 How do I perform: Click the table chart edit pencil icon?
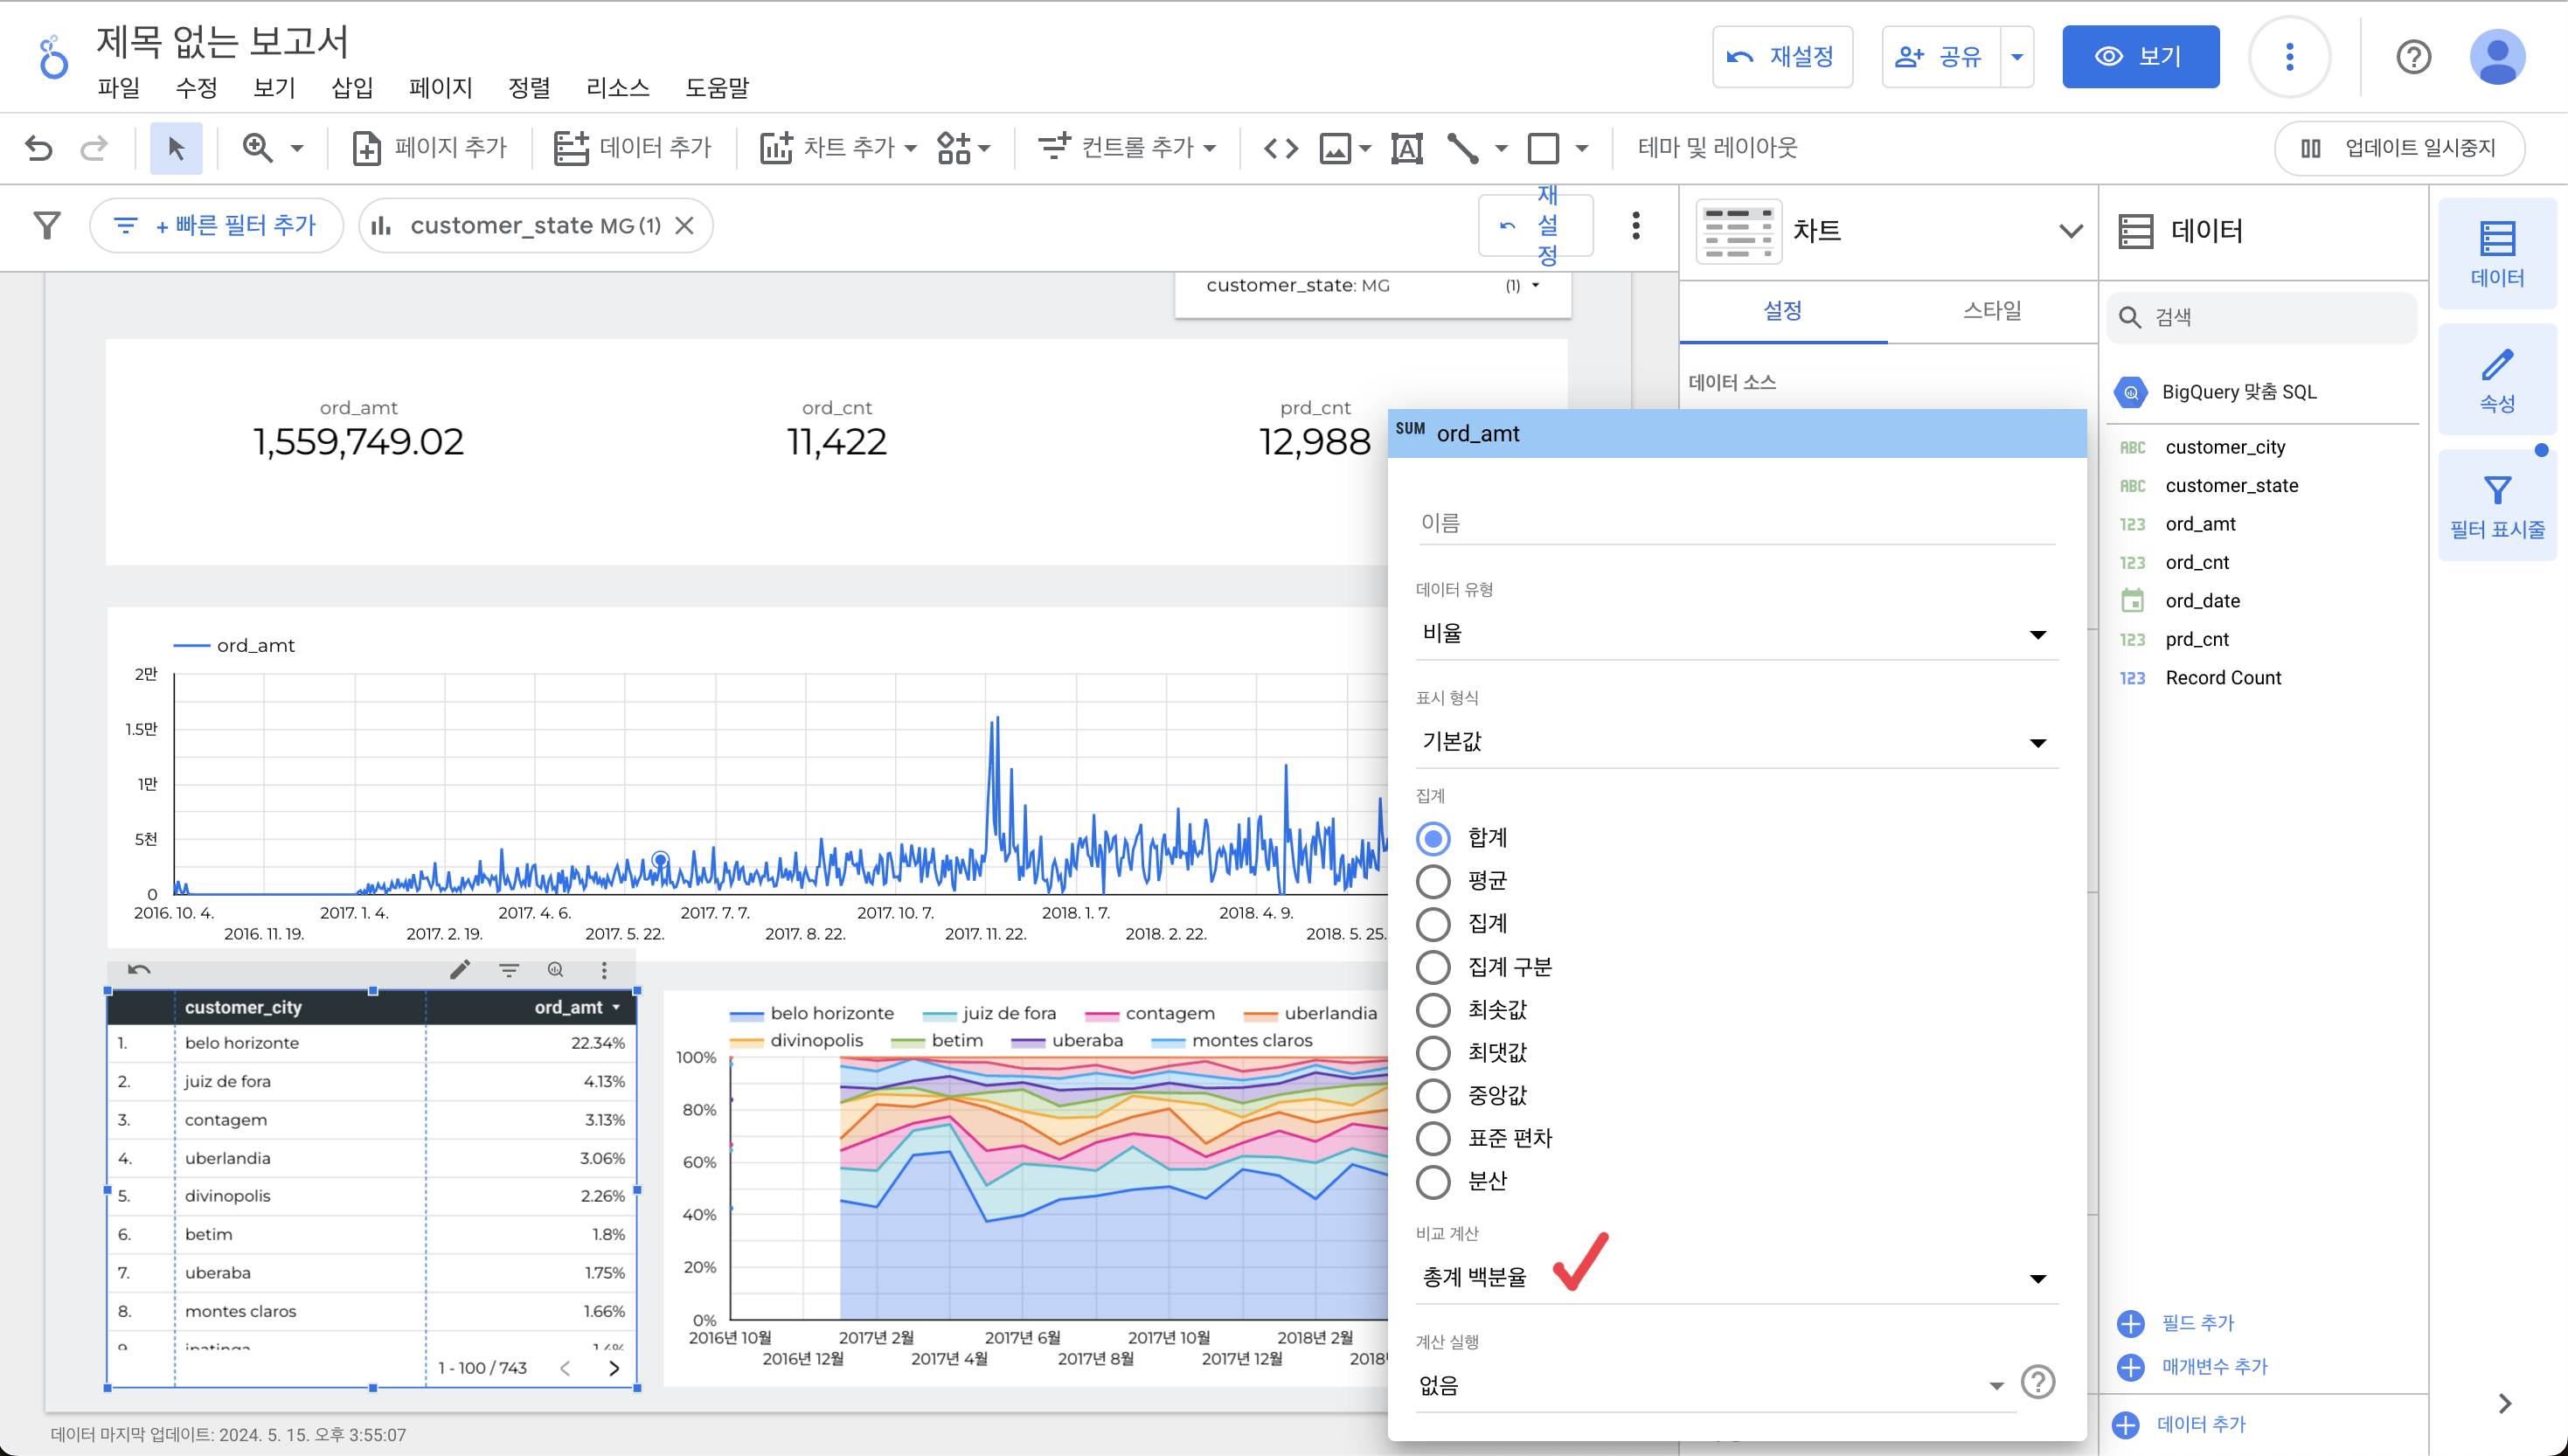[460, 969]
